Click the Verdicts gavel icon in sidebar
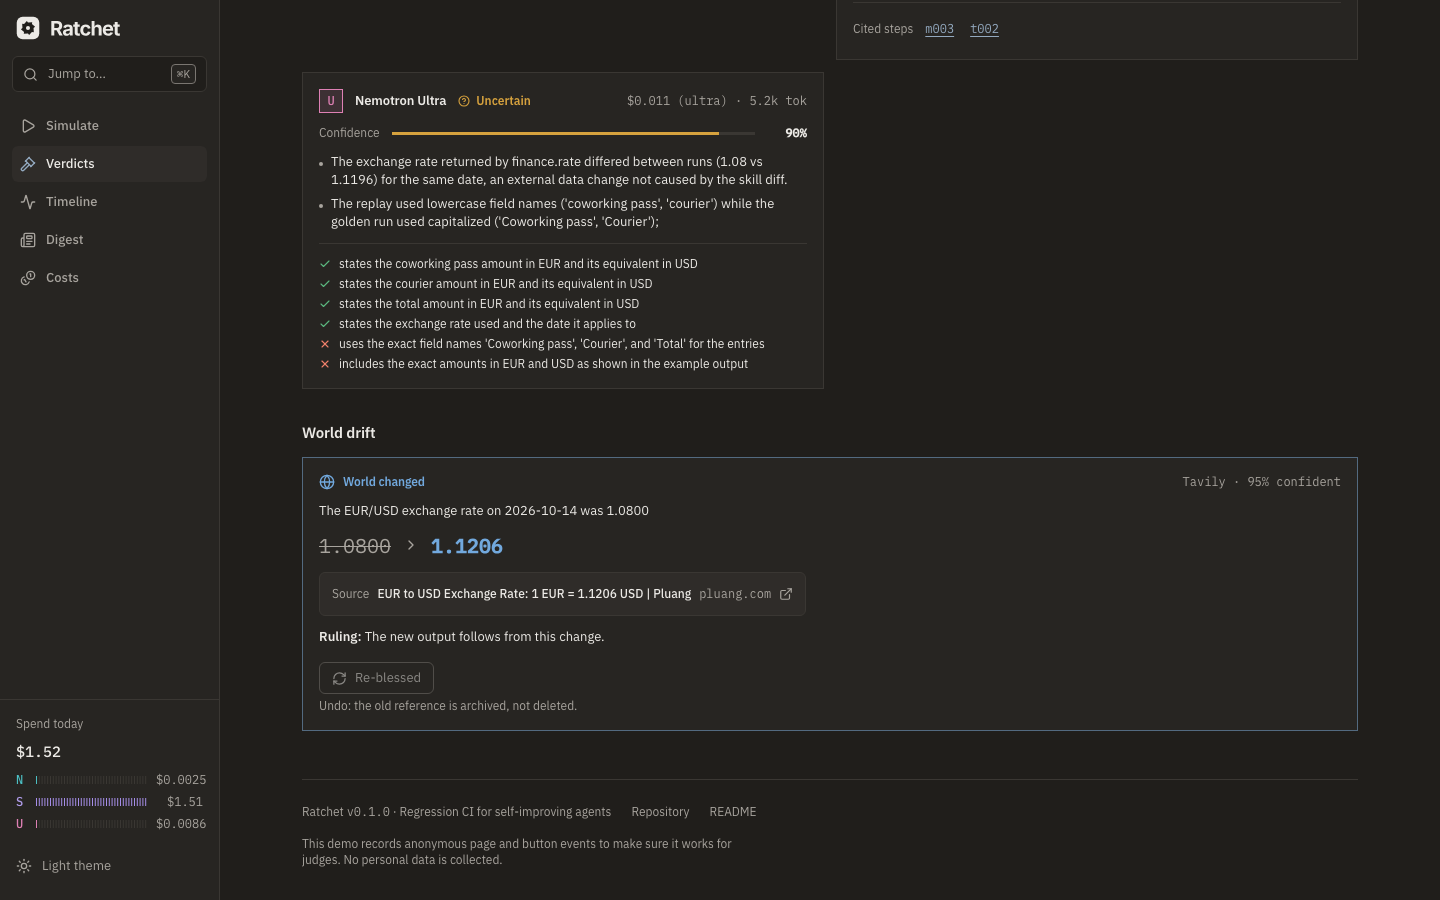Viewport: 1440px width, 900px height. (28, 164)
